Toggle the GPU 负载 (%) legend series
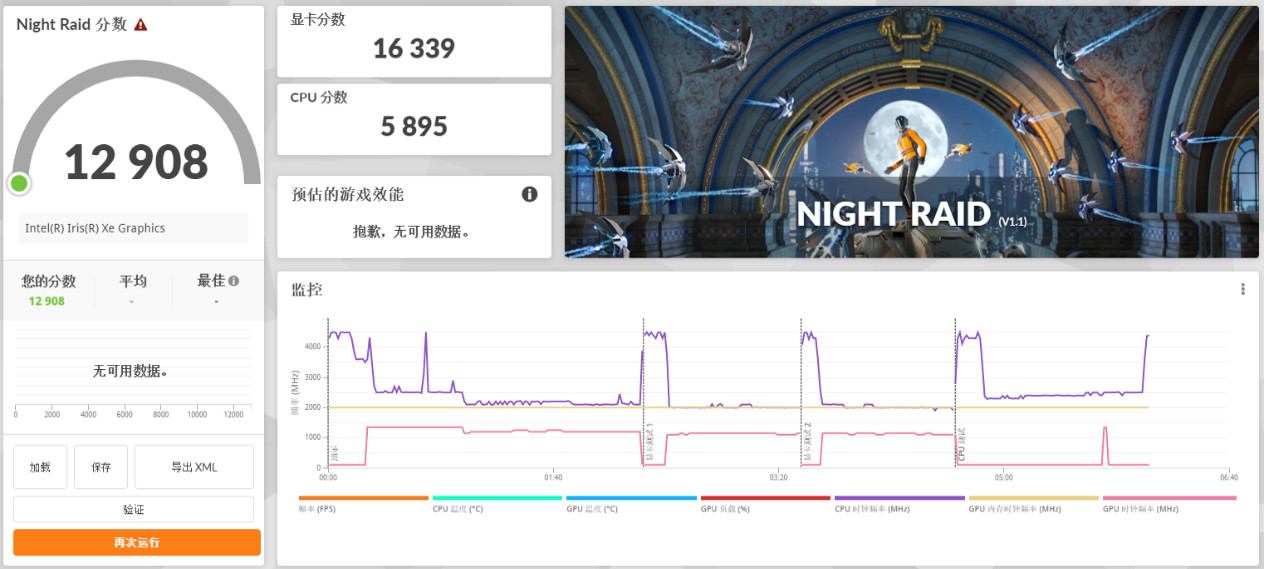This screenshot has height=569, width=1264. (x=765, y=503)
